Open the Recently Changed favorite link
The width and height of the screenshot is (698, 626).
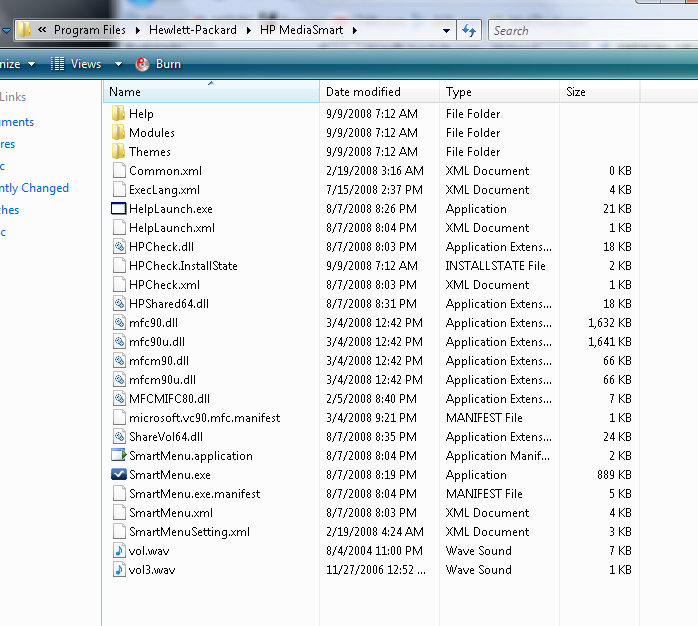[34, 188]
